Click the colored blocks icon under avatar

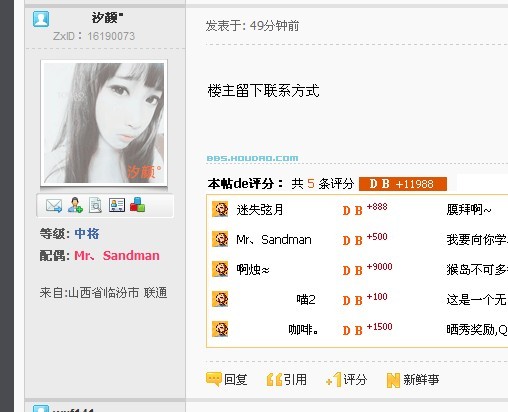tap(137, 204)
